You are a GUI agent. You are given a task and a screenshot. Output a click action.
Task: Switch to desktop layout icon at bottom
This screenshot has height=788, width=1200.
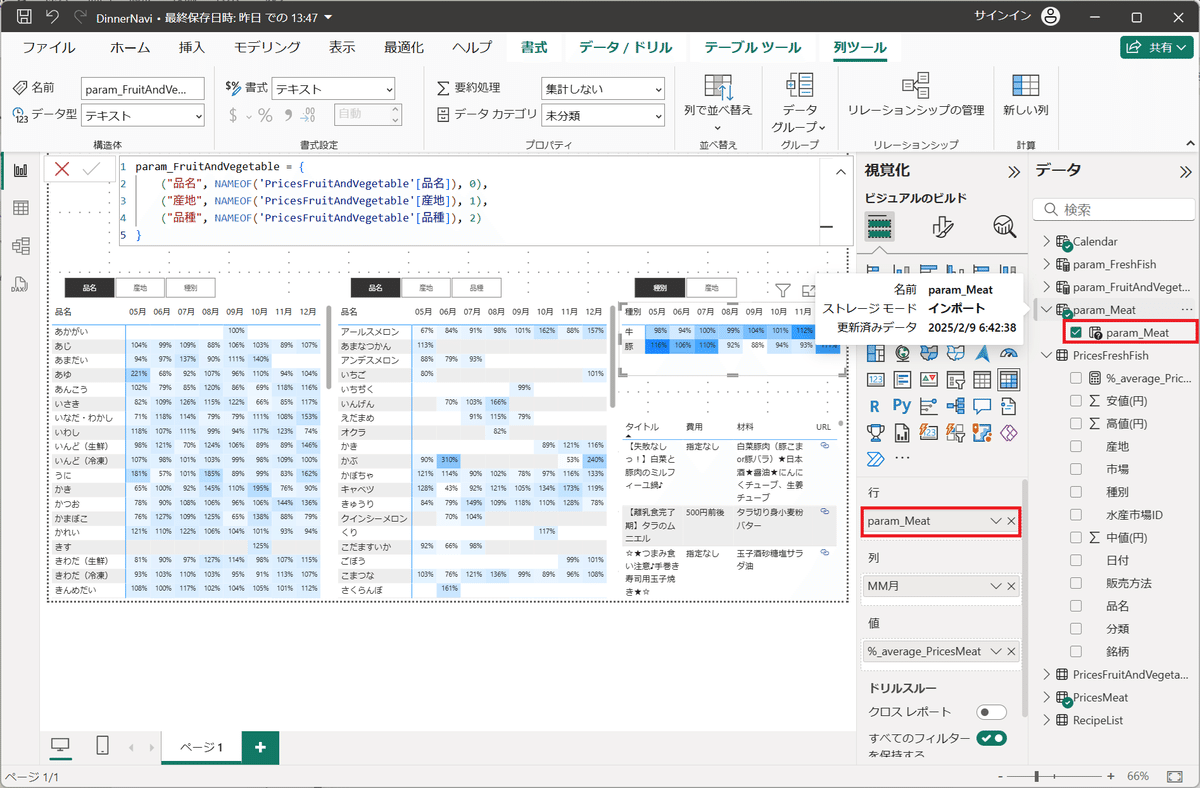point(61,746)
